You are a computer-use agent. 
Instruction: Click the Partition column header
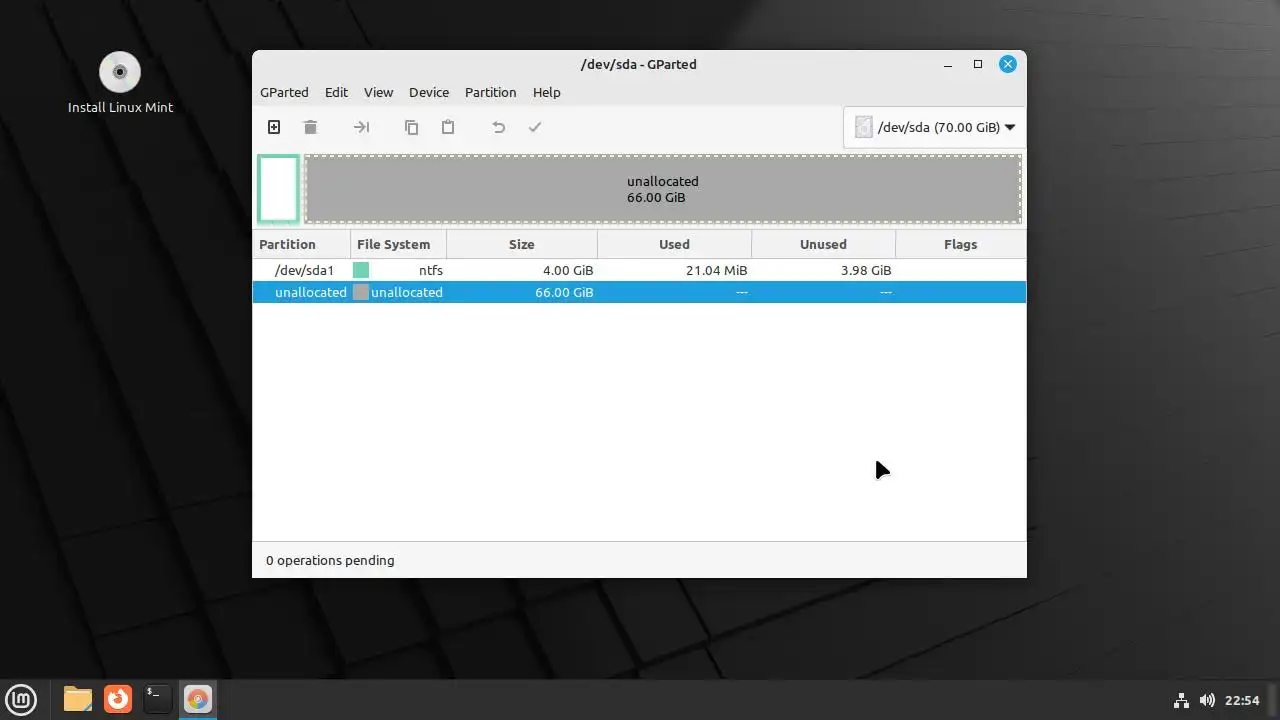301,244
